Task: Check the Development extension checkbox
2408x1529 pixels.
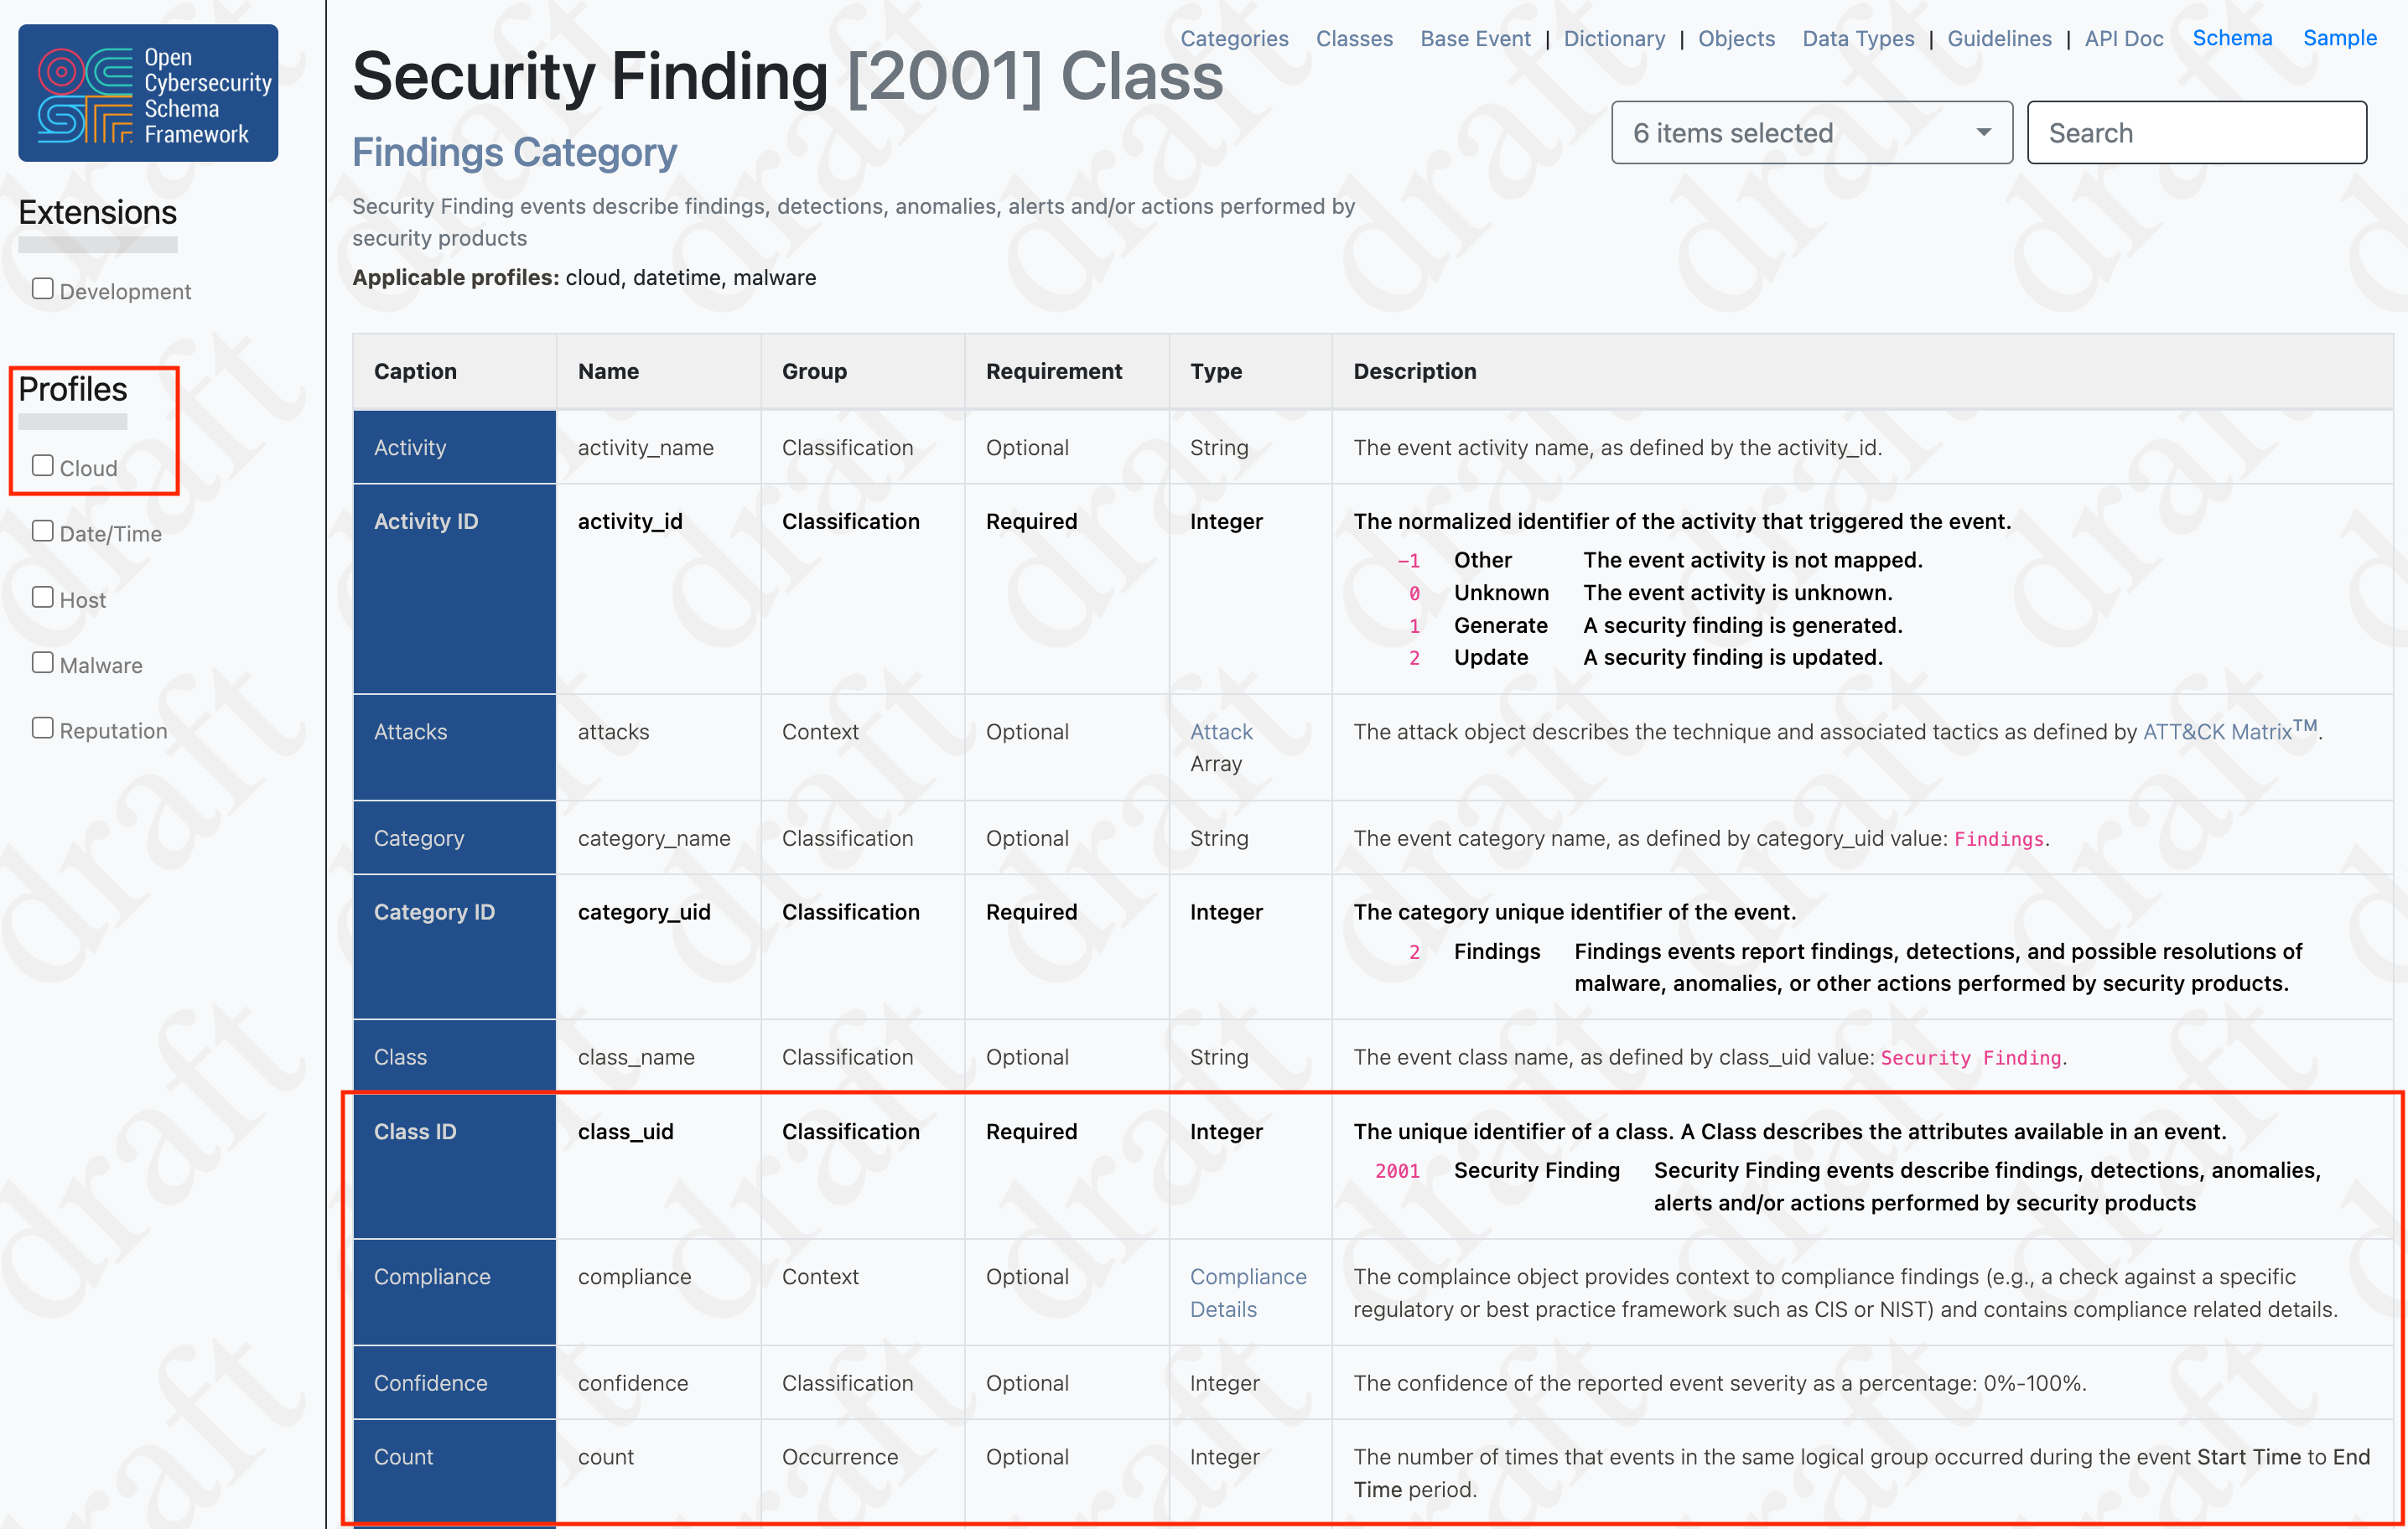Action: click(42, 288)
